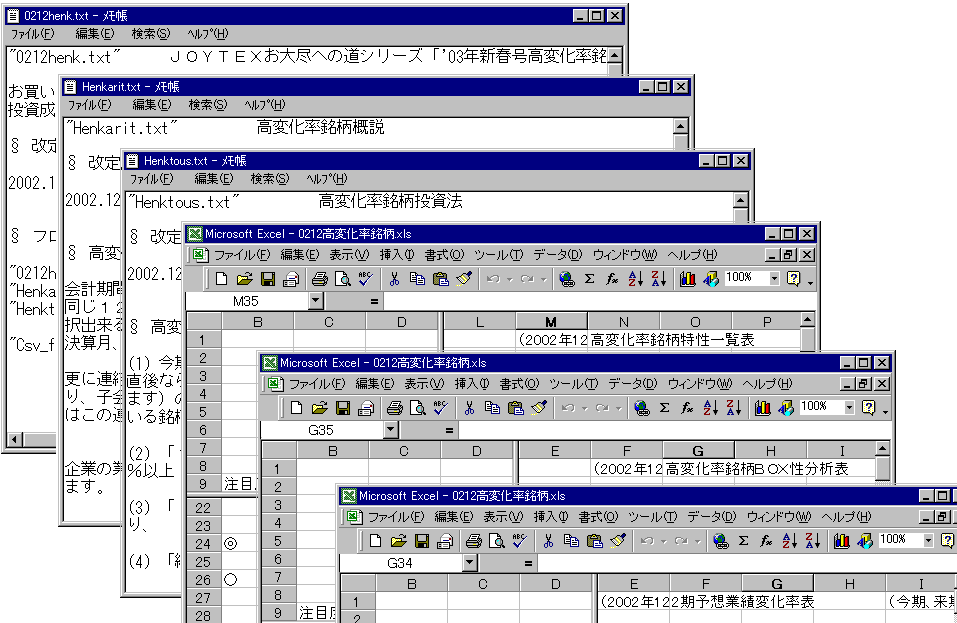Open the 検索 menu in Henktous.txt Notepad
Screen dimensions: 957x623
point(270,179)
